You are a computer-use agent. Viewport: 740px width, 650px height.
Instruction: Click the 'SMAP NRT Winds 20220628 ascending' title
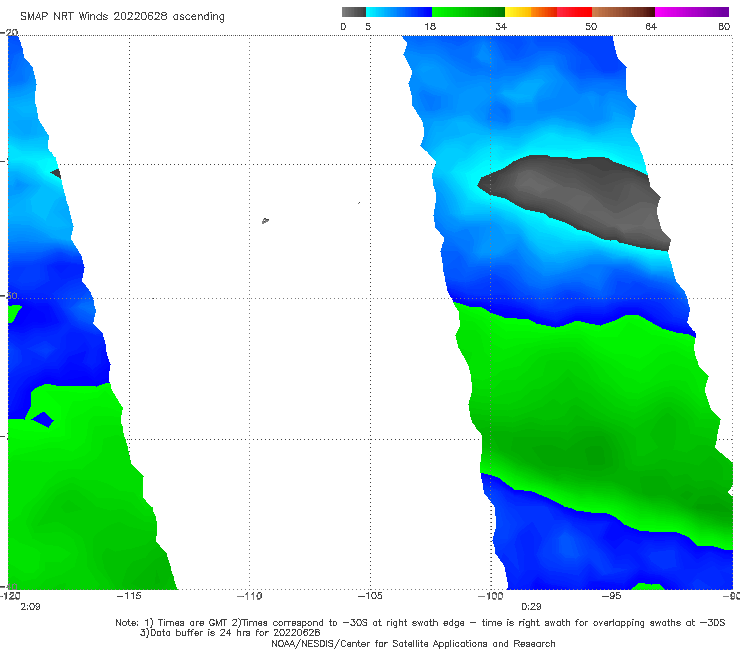coord(122,16)
